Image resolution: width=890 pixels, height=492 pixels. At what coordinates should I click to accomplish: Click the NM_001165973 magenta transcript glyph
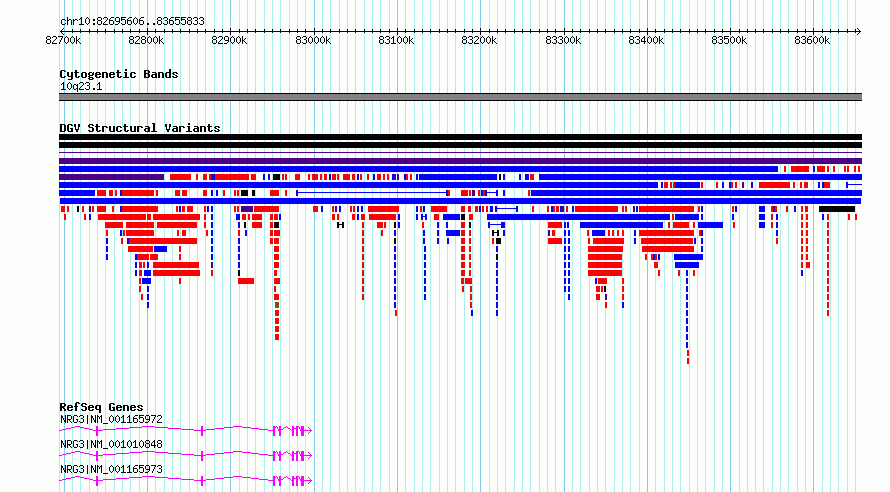186,481
